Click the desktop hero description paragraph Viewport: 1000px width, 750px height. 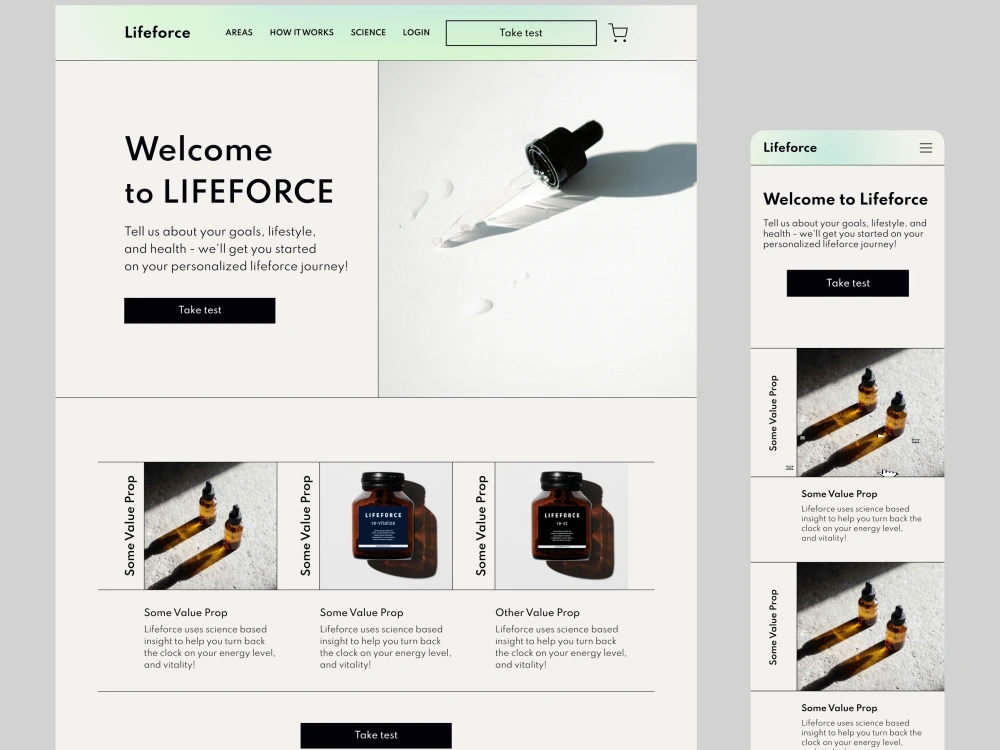coord(236,249)
